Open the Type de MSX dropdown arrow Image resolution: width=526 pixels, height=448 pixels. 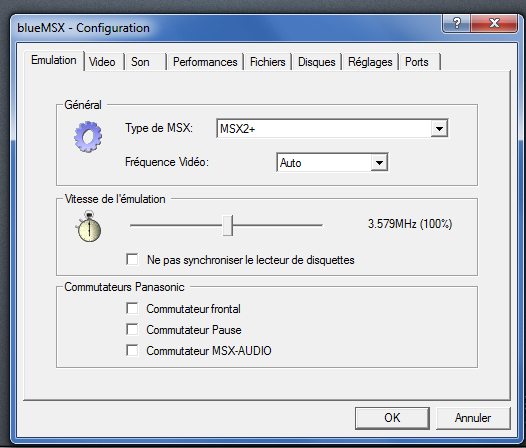point(439,129)
